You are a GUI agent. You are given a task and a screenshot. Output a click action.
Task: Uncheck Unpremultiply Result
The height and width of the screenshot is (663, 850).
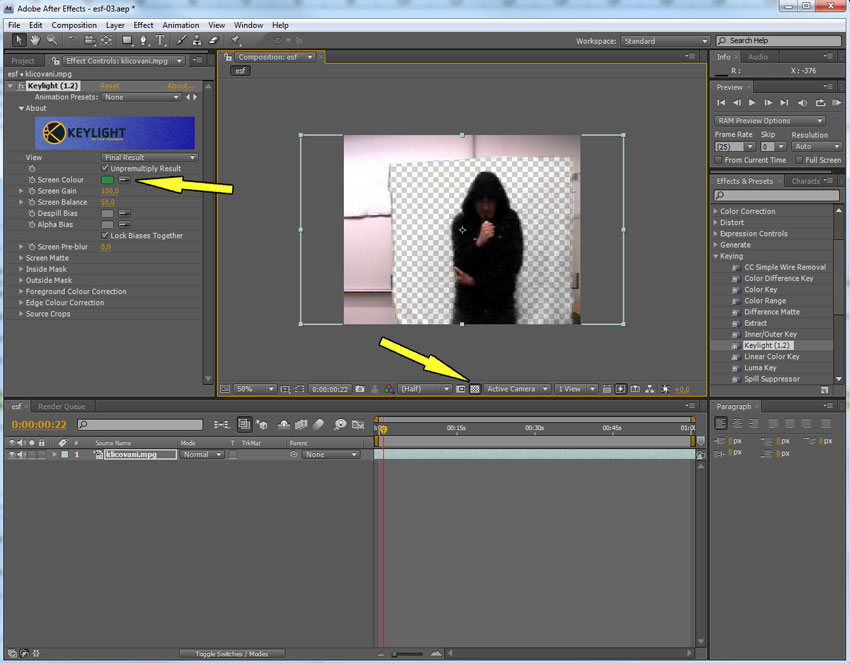(105, 169)
